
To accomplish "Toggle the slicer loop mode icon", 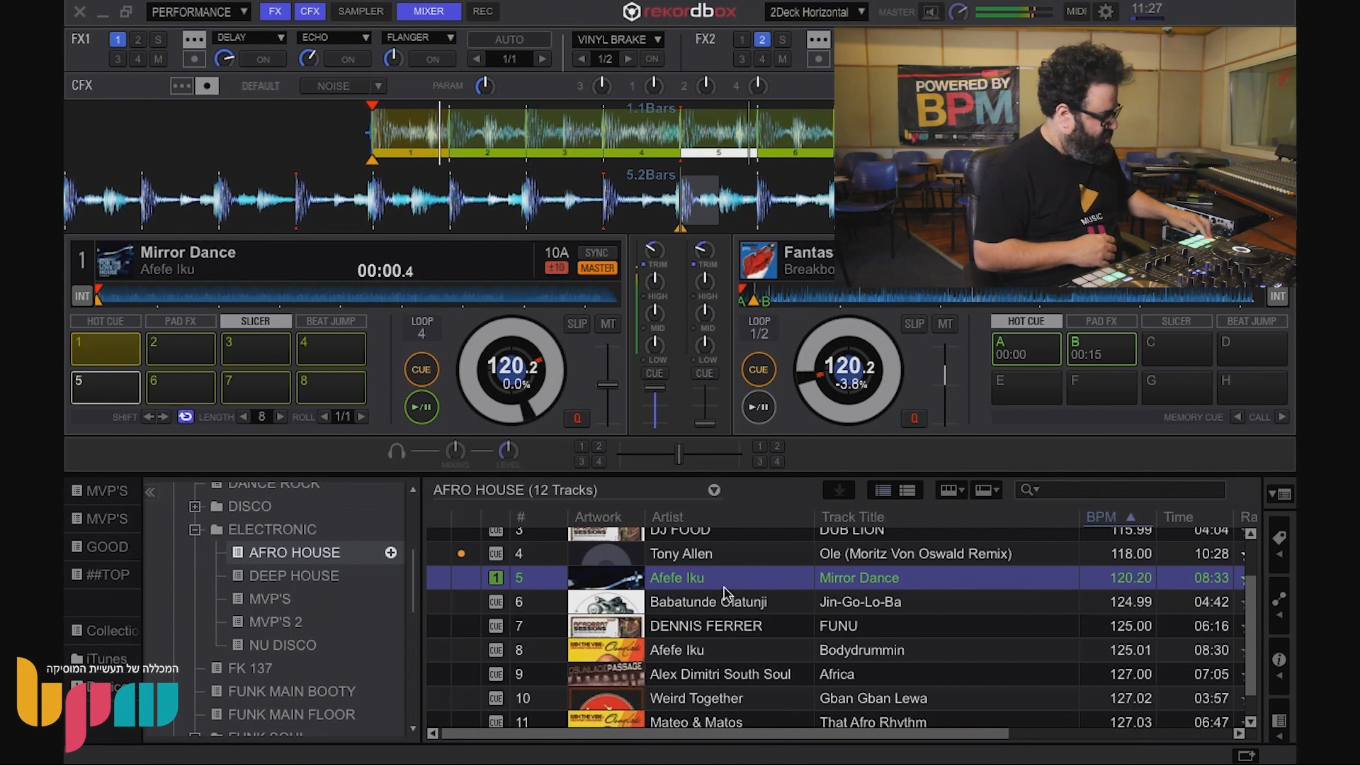I will click(185, 417).
